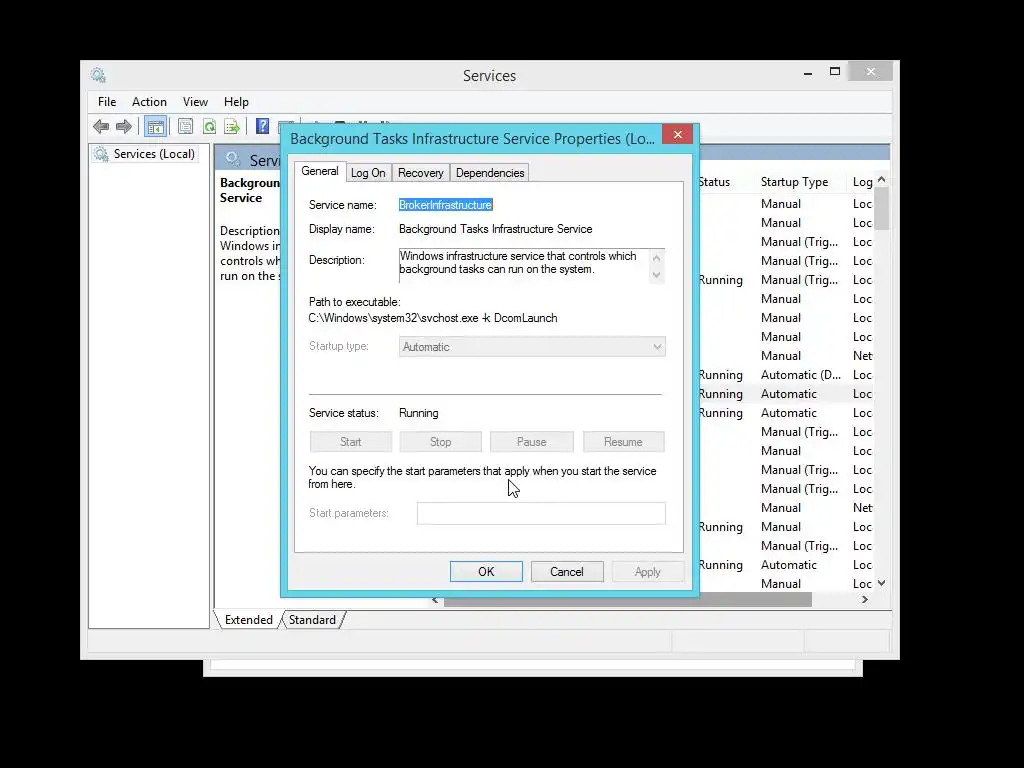
Task: Switch to the Recovery tab
Action: [x=421, y=173]
